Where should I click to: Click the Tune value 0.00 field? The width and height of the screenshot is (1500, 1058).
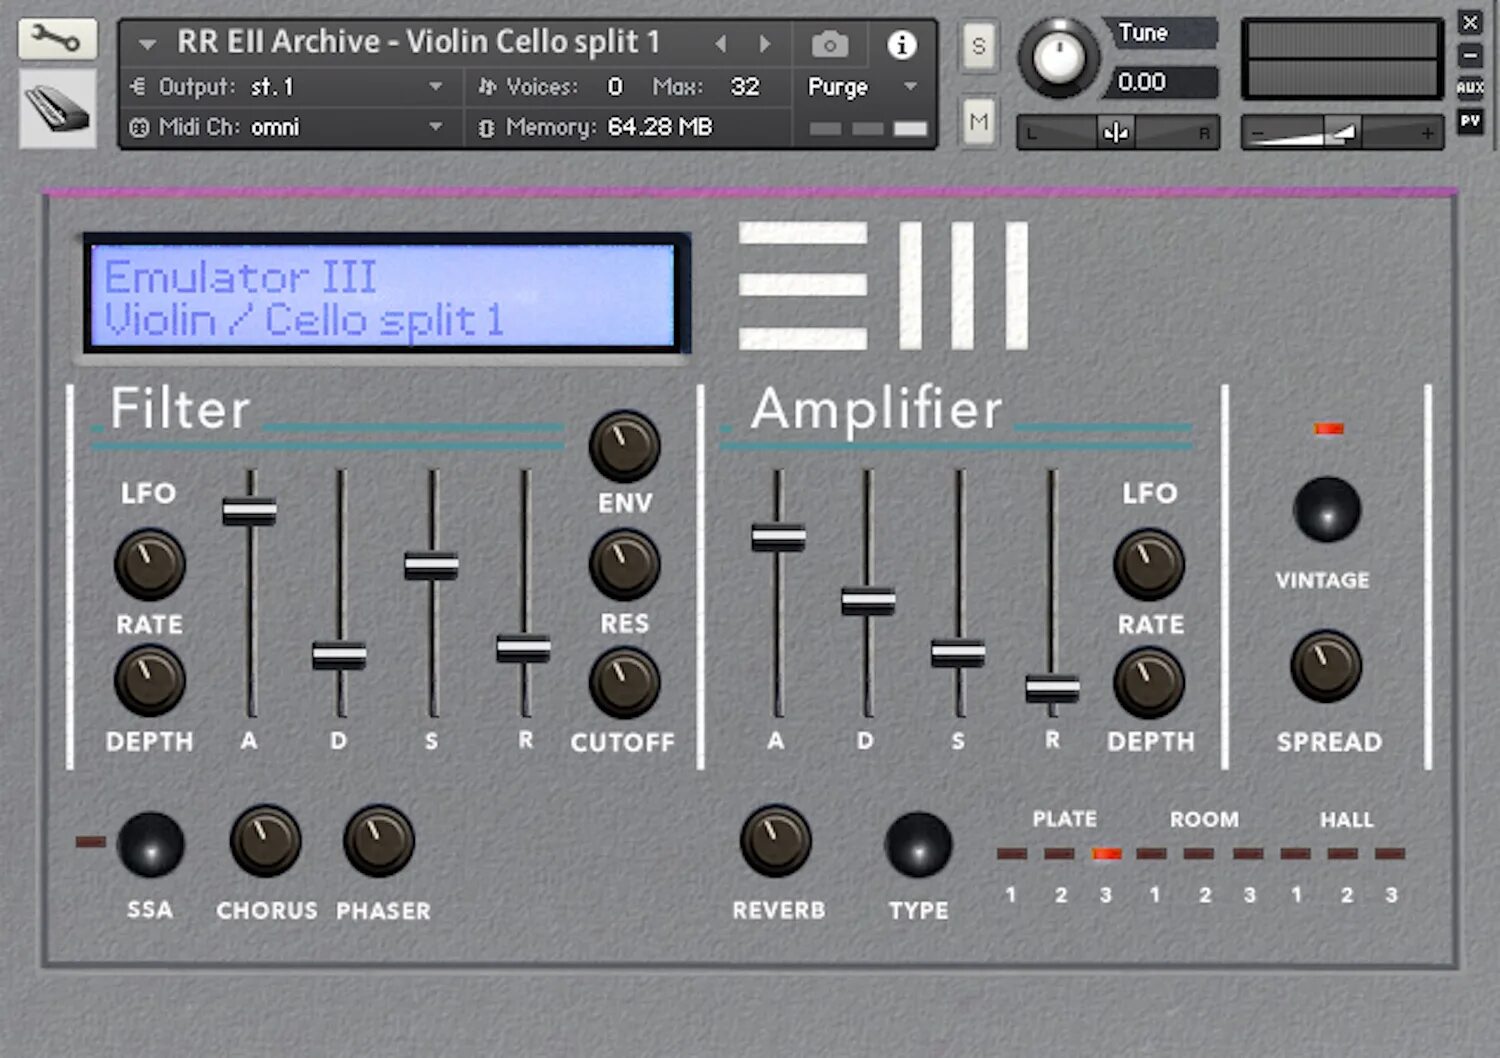1160,82
